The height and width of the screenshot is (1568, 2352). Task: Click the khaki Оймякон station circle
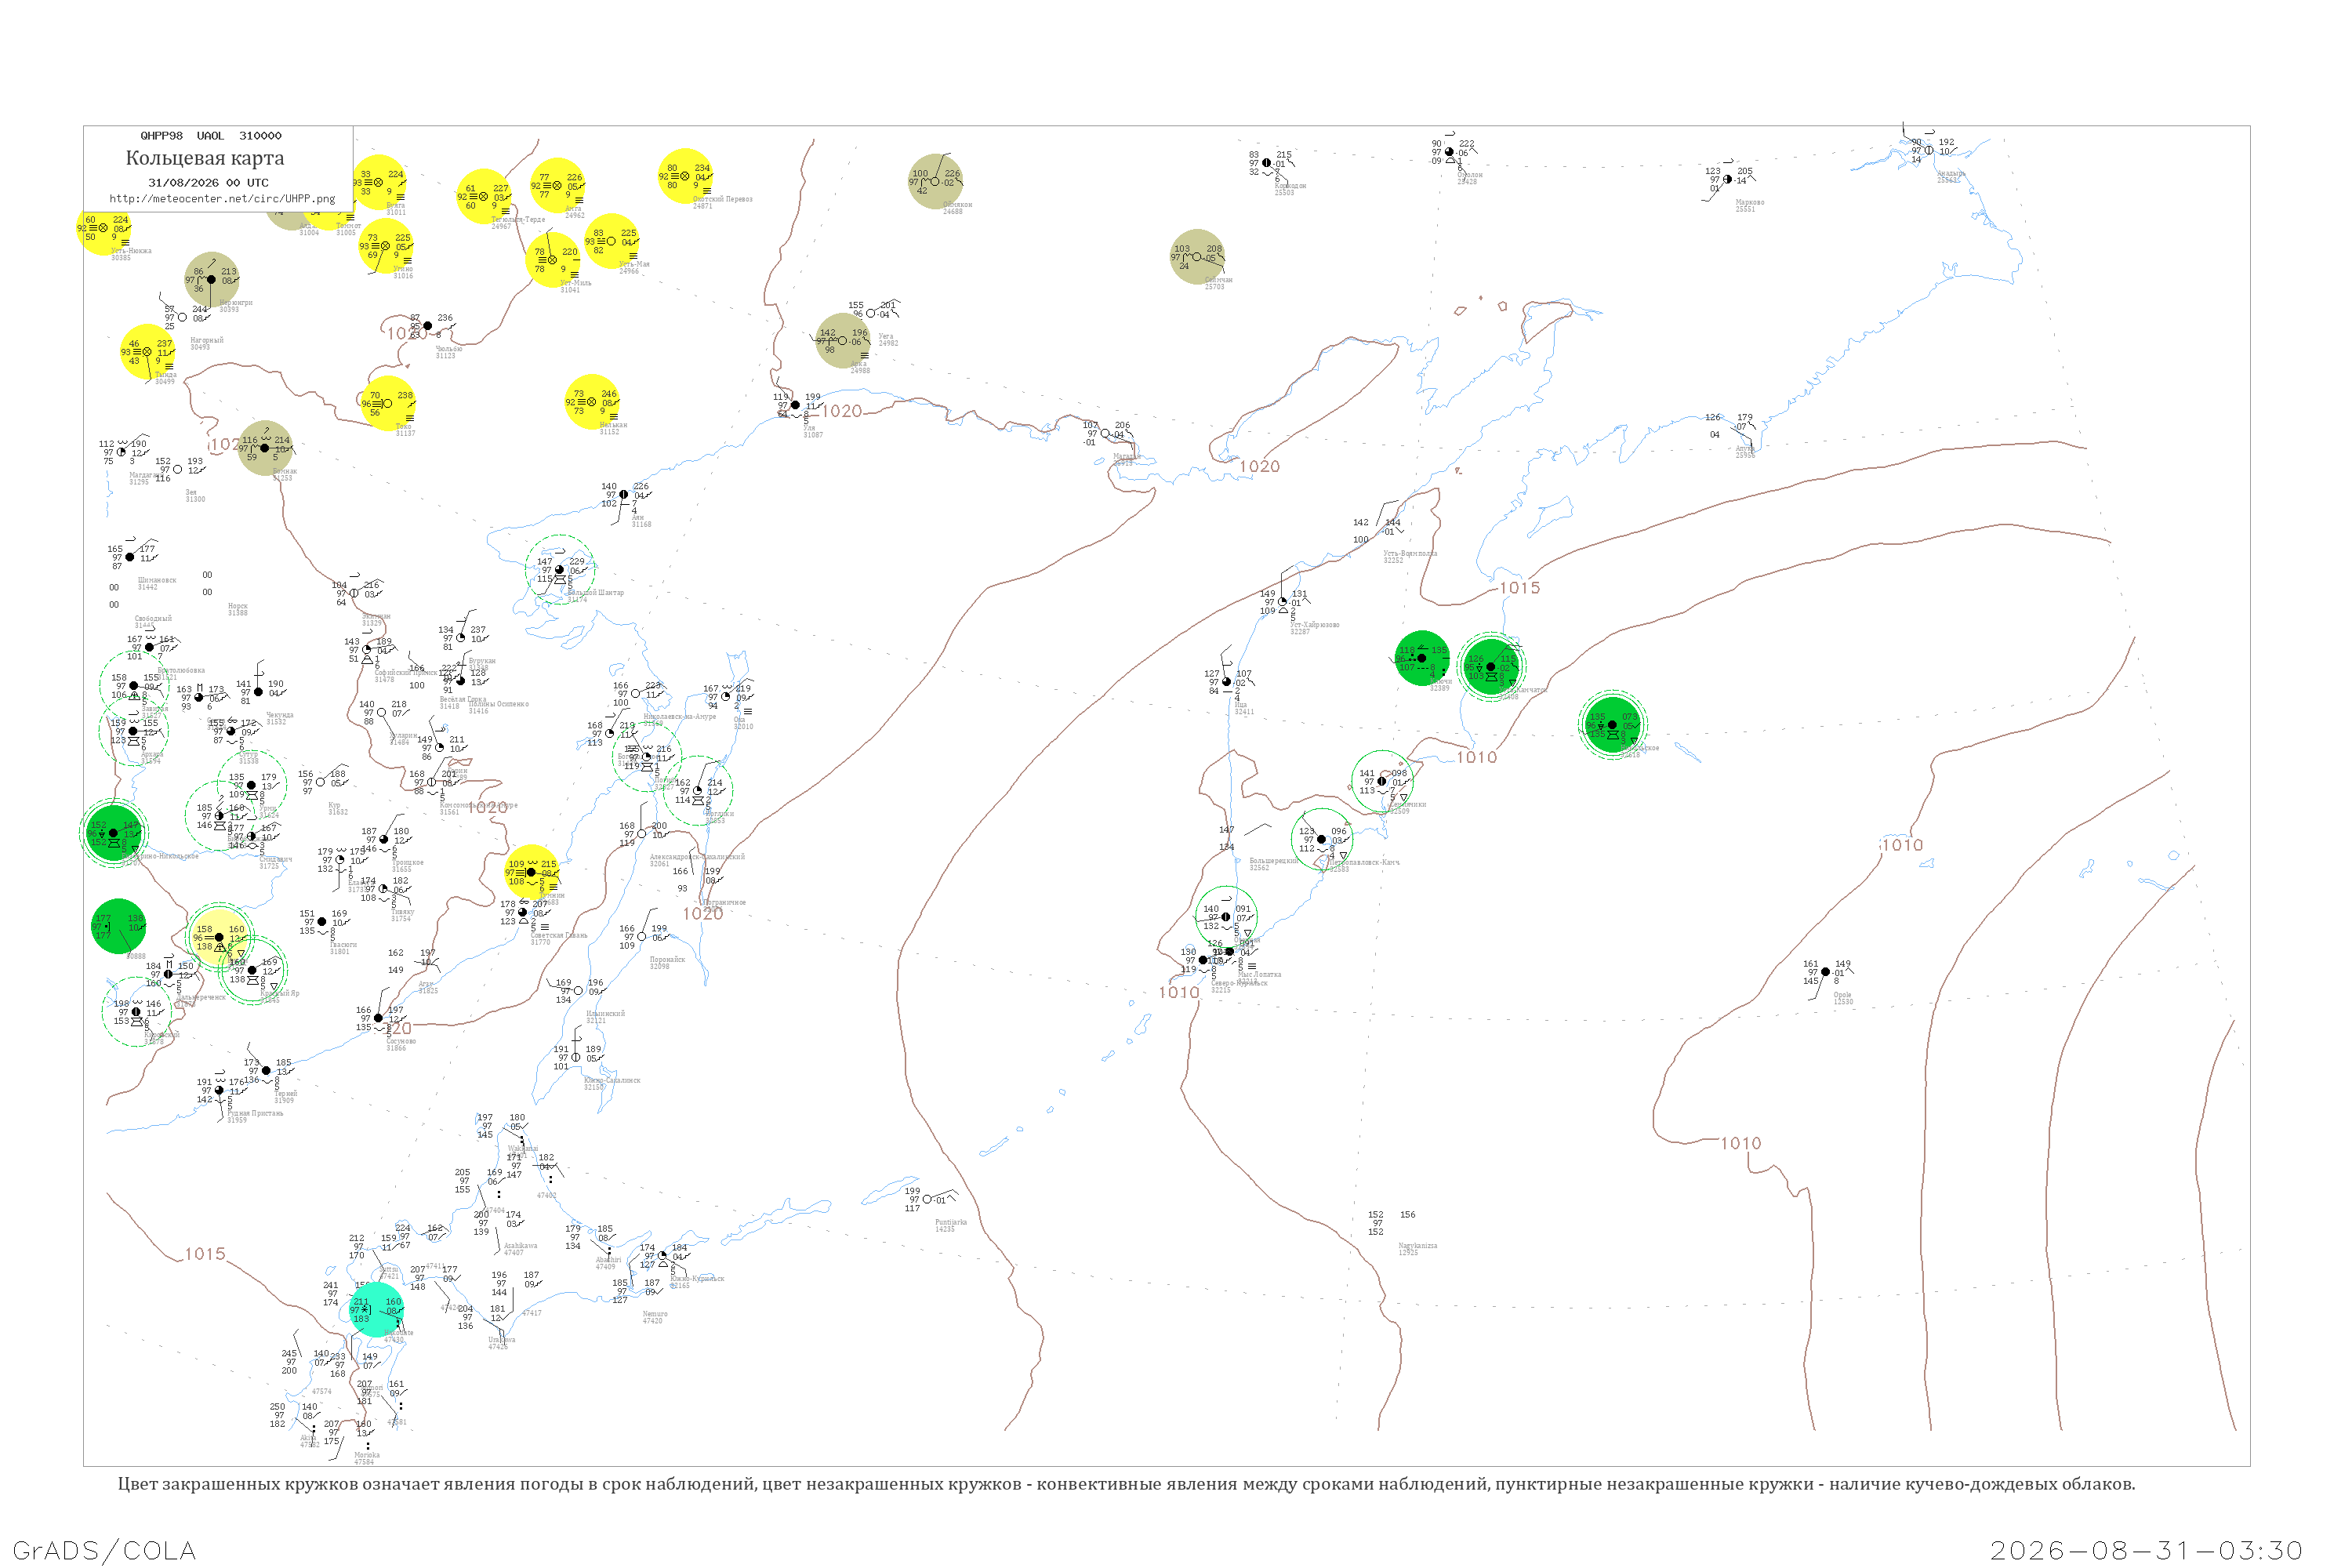pos(935,181)
